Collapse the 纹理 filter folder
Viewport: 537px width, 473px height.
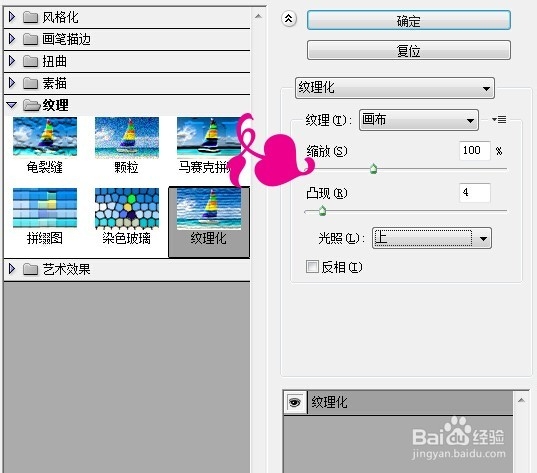point(12,105)
